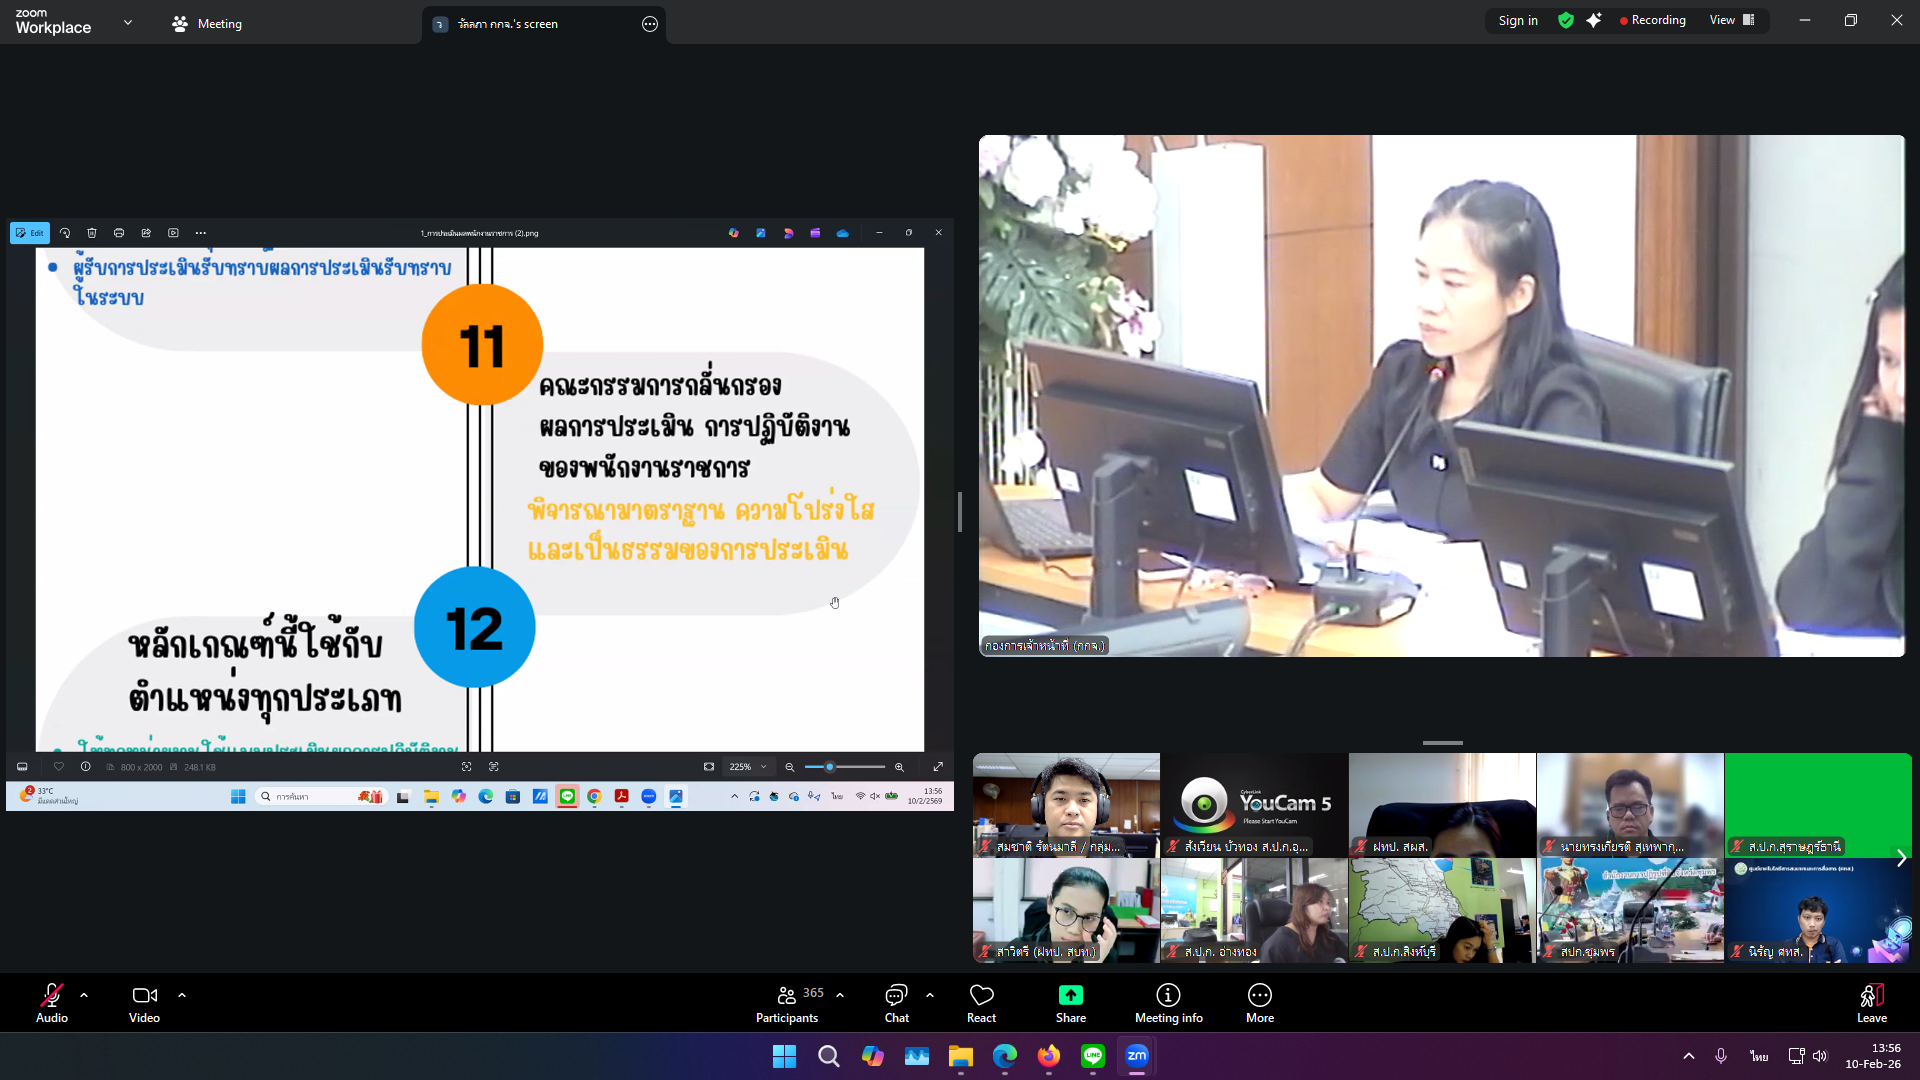The height and width of the screenshot is (1080, 1920).
Task: Print the image from the Photos toolbar
Action: (x=119, y=232)
